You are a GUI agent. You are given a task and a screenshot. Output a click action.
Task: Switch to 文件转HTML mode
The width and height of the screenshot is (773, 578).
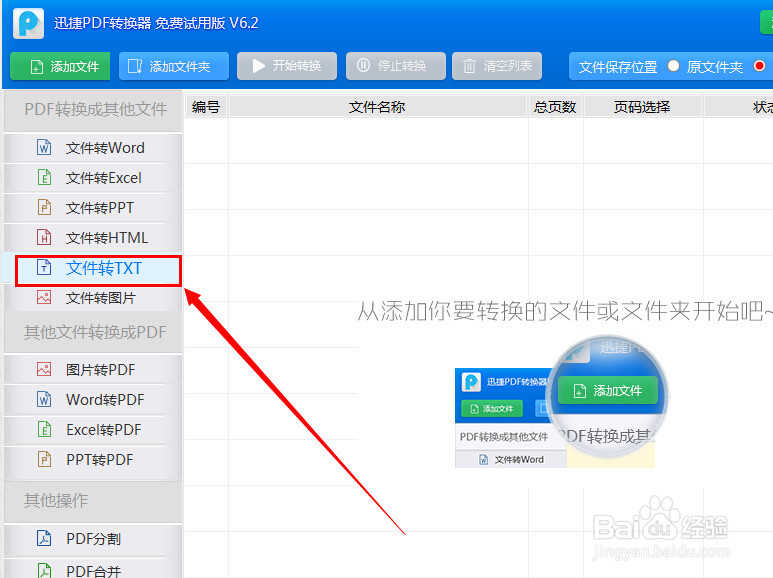(93, 238)
